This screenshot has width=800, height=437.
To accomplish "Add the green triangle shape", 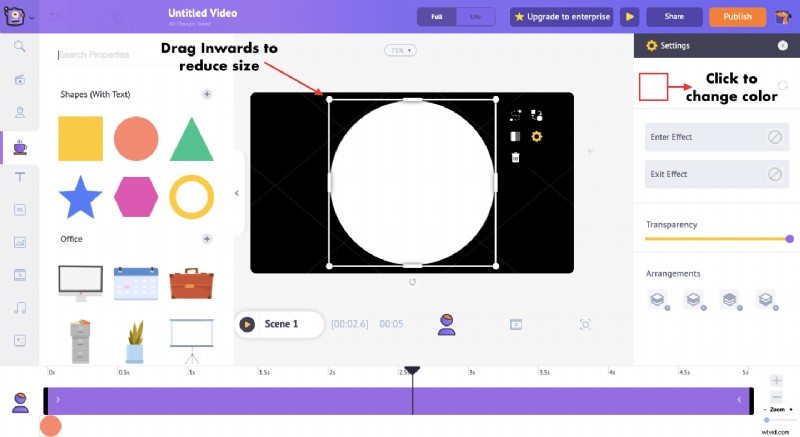I will coord(191,139).
